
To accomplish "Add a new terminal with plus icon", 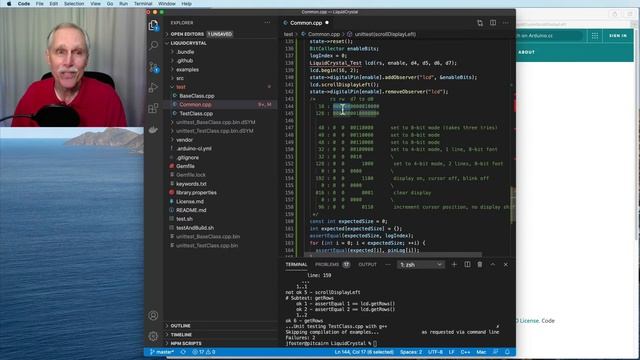I will pos(454,264).
